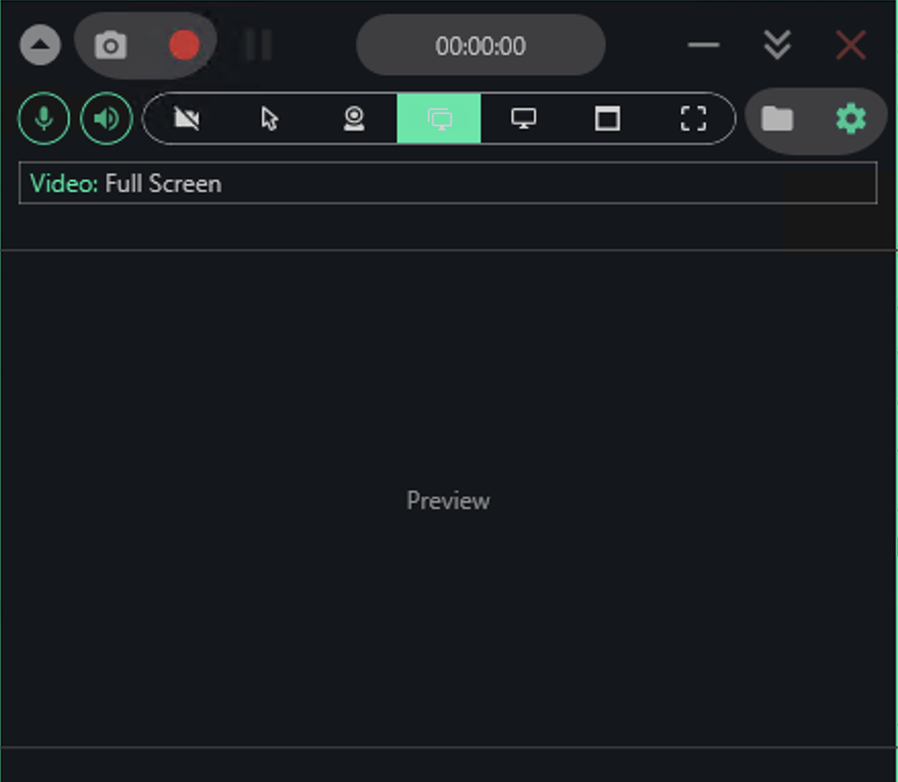Viewport: 898px width, 782px height.
Task: Click the 00:00:00 recording timer
Action: pyautogui.click(x=480, y=45)
